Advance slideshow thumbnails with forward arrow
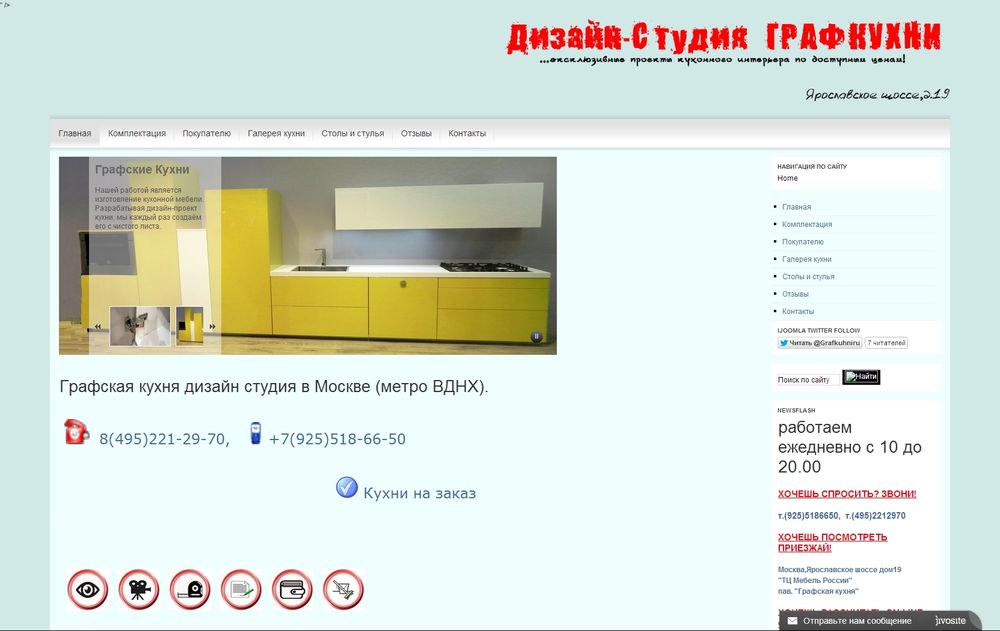Viewport: 1000px width, 631px height. click(212, 327)
